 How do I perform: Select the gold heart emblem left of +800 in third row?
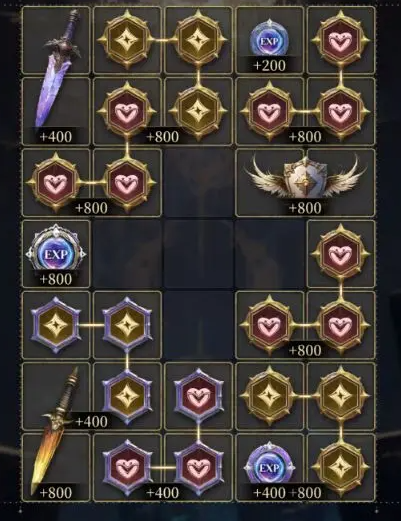point(55,183)
